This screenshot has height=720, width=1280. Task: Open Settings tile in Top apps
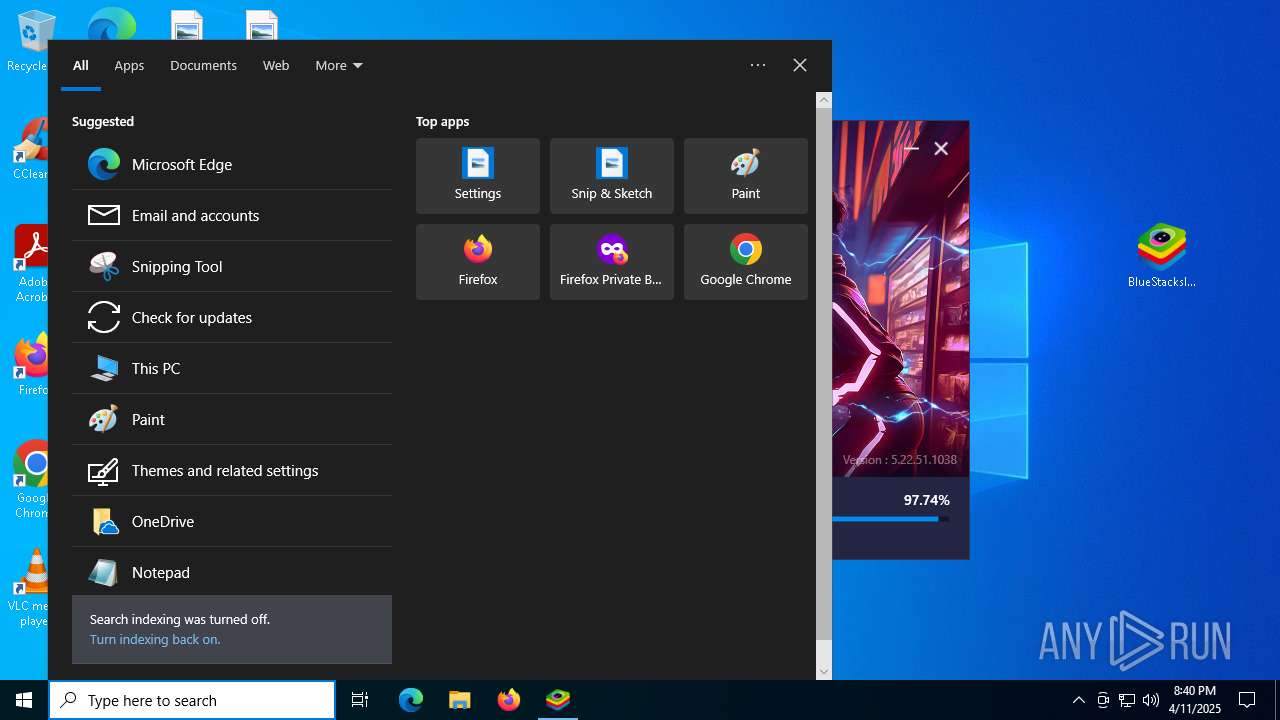[x=478, y=176]
